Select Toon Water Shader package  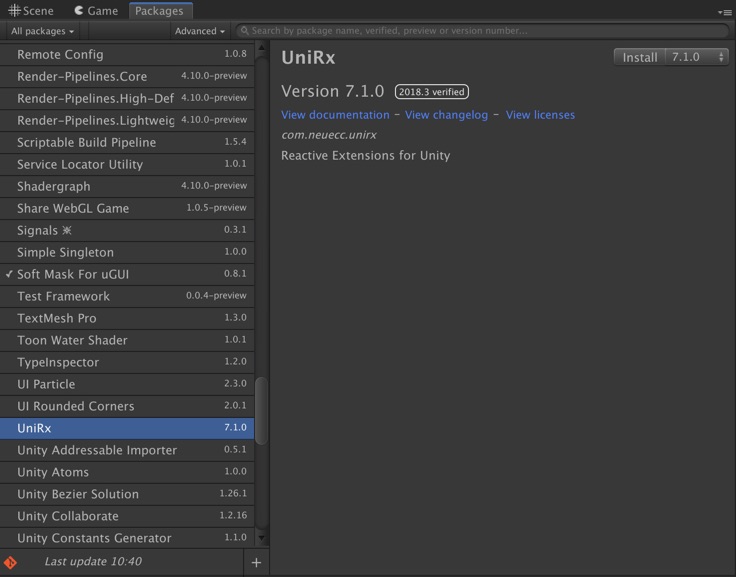[x=127, y=340]
